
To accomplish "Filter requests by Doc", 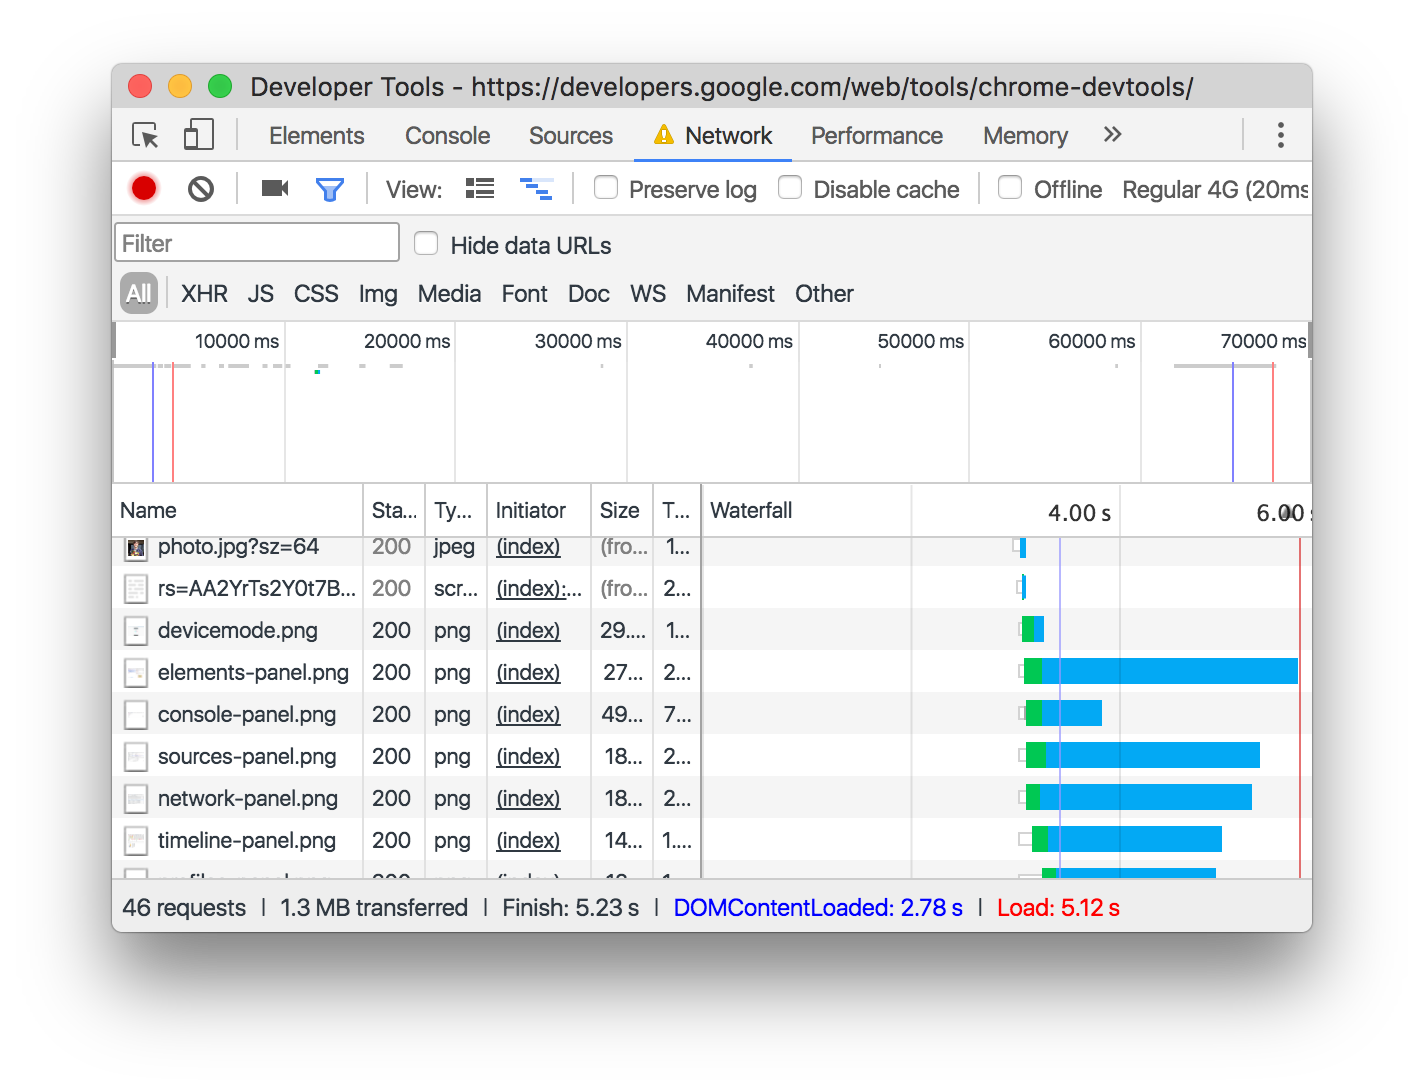I will pyautogui.click(x=588, y=294).
